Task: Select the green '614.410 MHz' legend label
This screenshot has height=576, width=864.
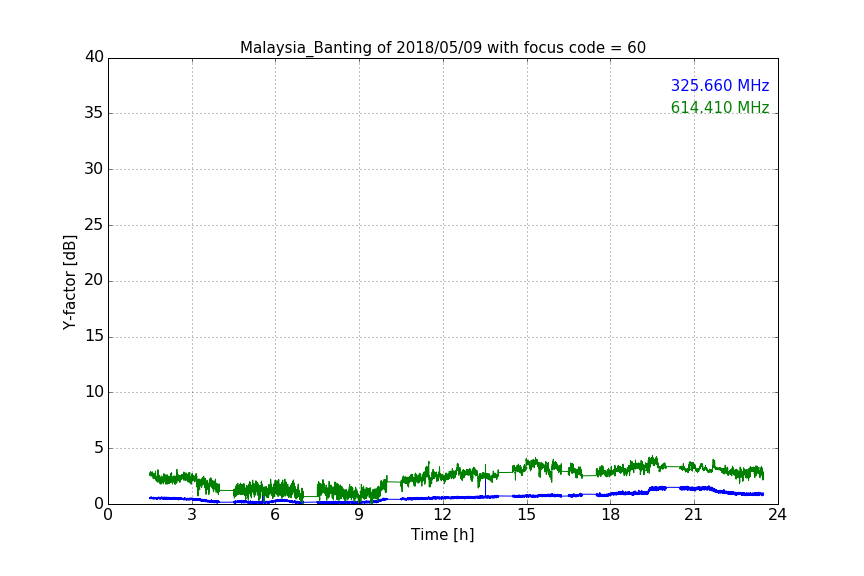Action: click(720, 107)
